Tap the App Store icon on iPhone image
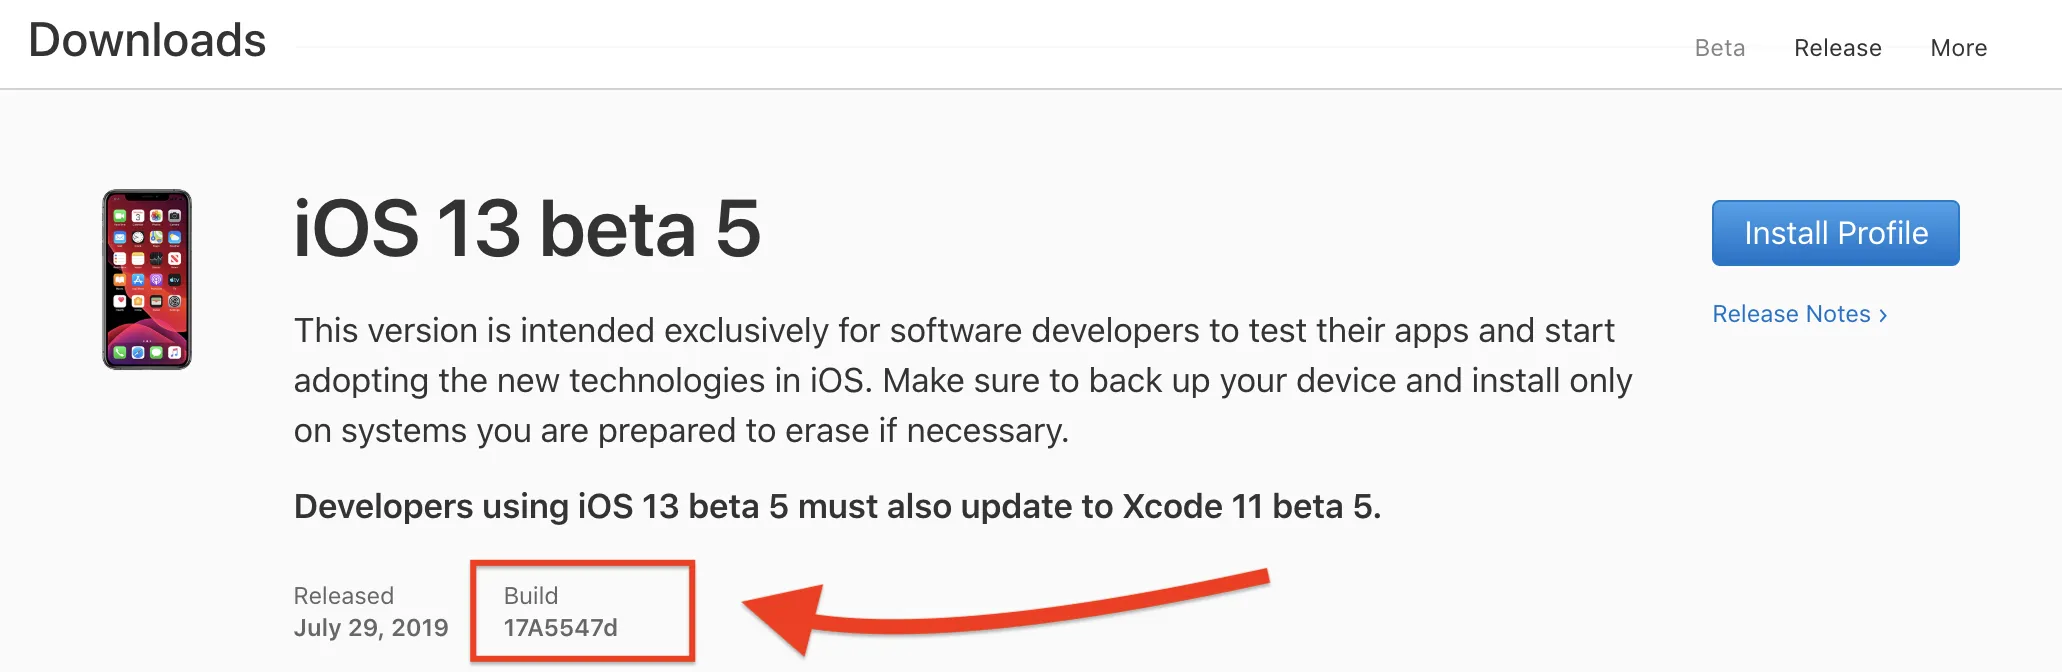Screen dimensions: 2062x672 point(138,280)
